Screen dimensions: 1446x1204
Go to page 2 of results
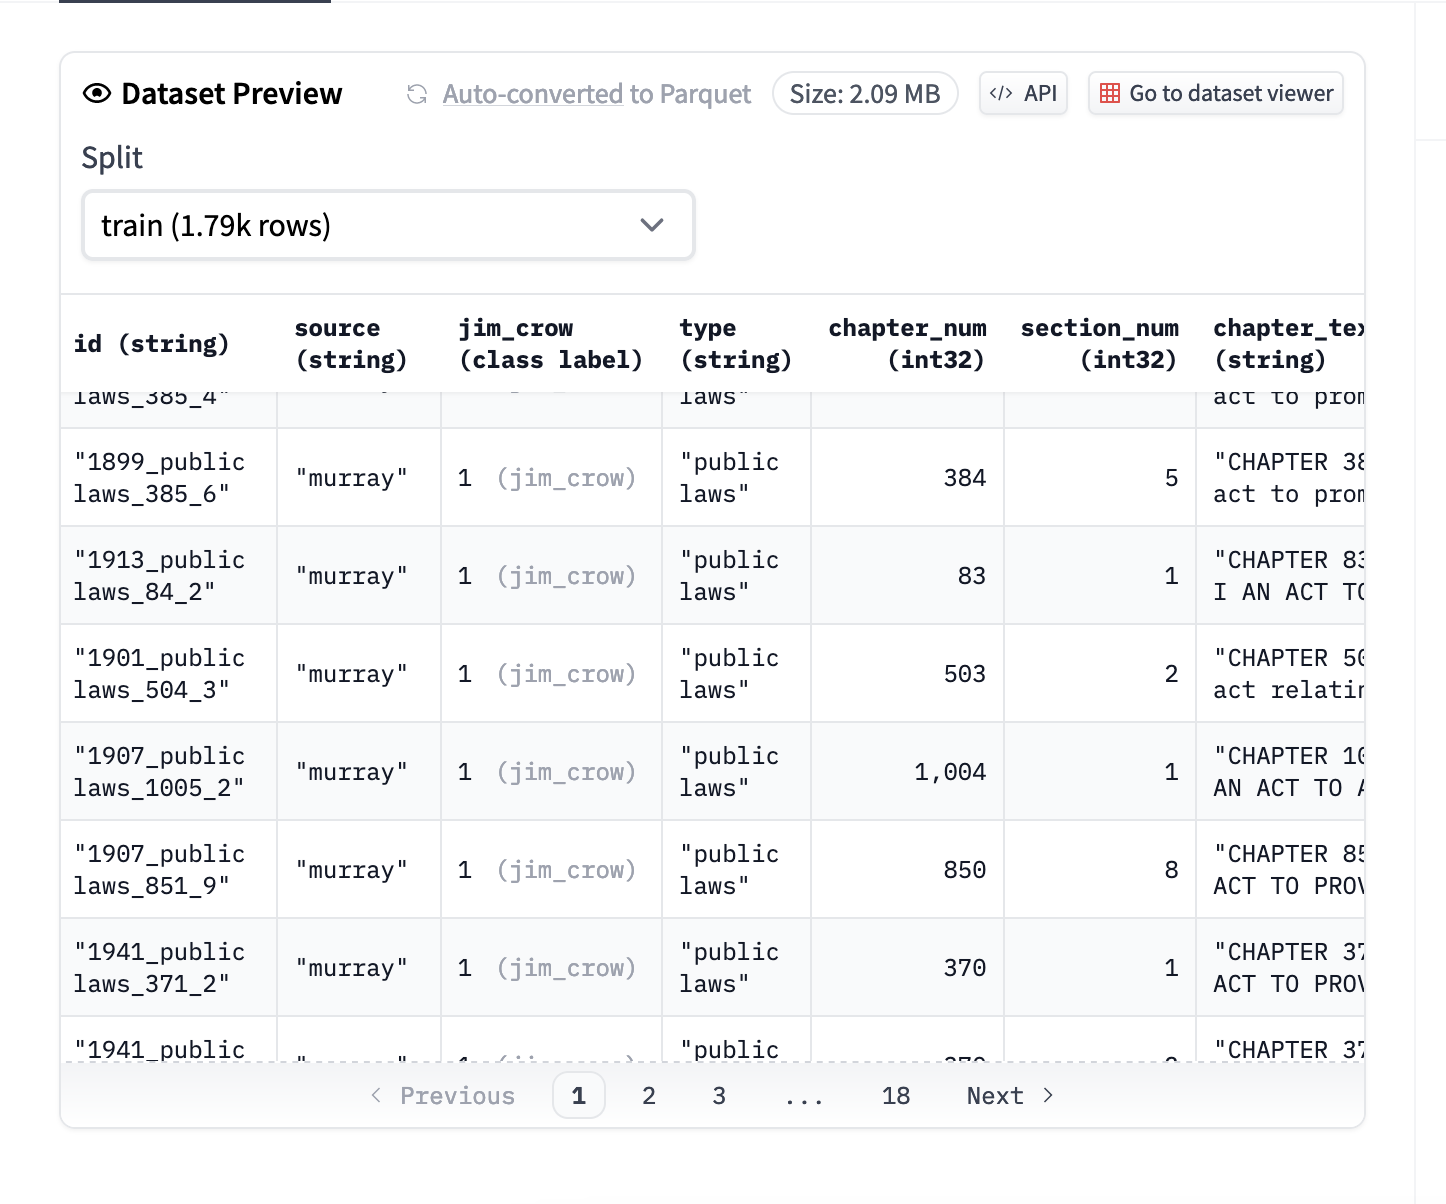pyautogui.click(x=649, y=1096)
